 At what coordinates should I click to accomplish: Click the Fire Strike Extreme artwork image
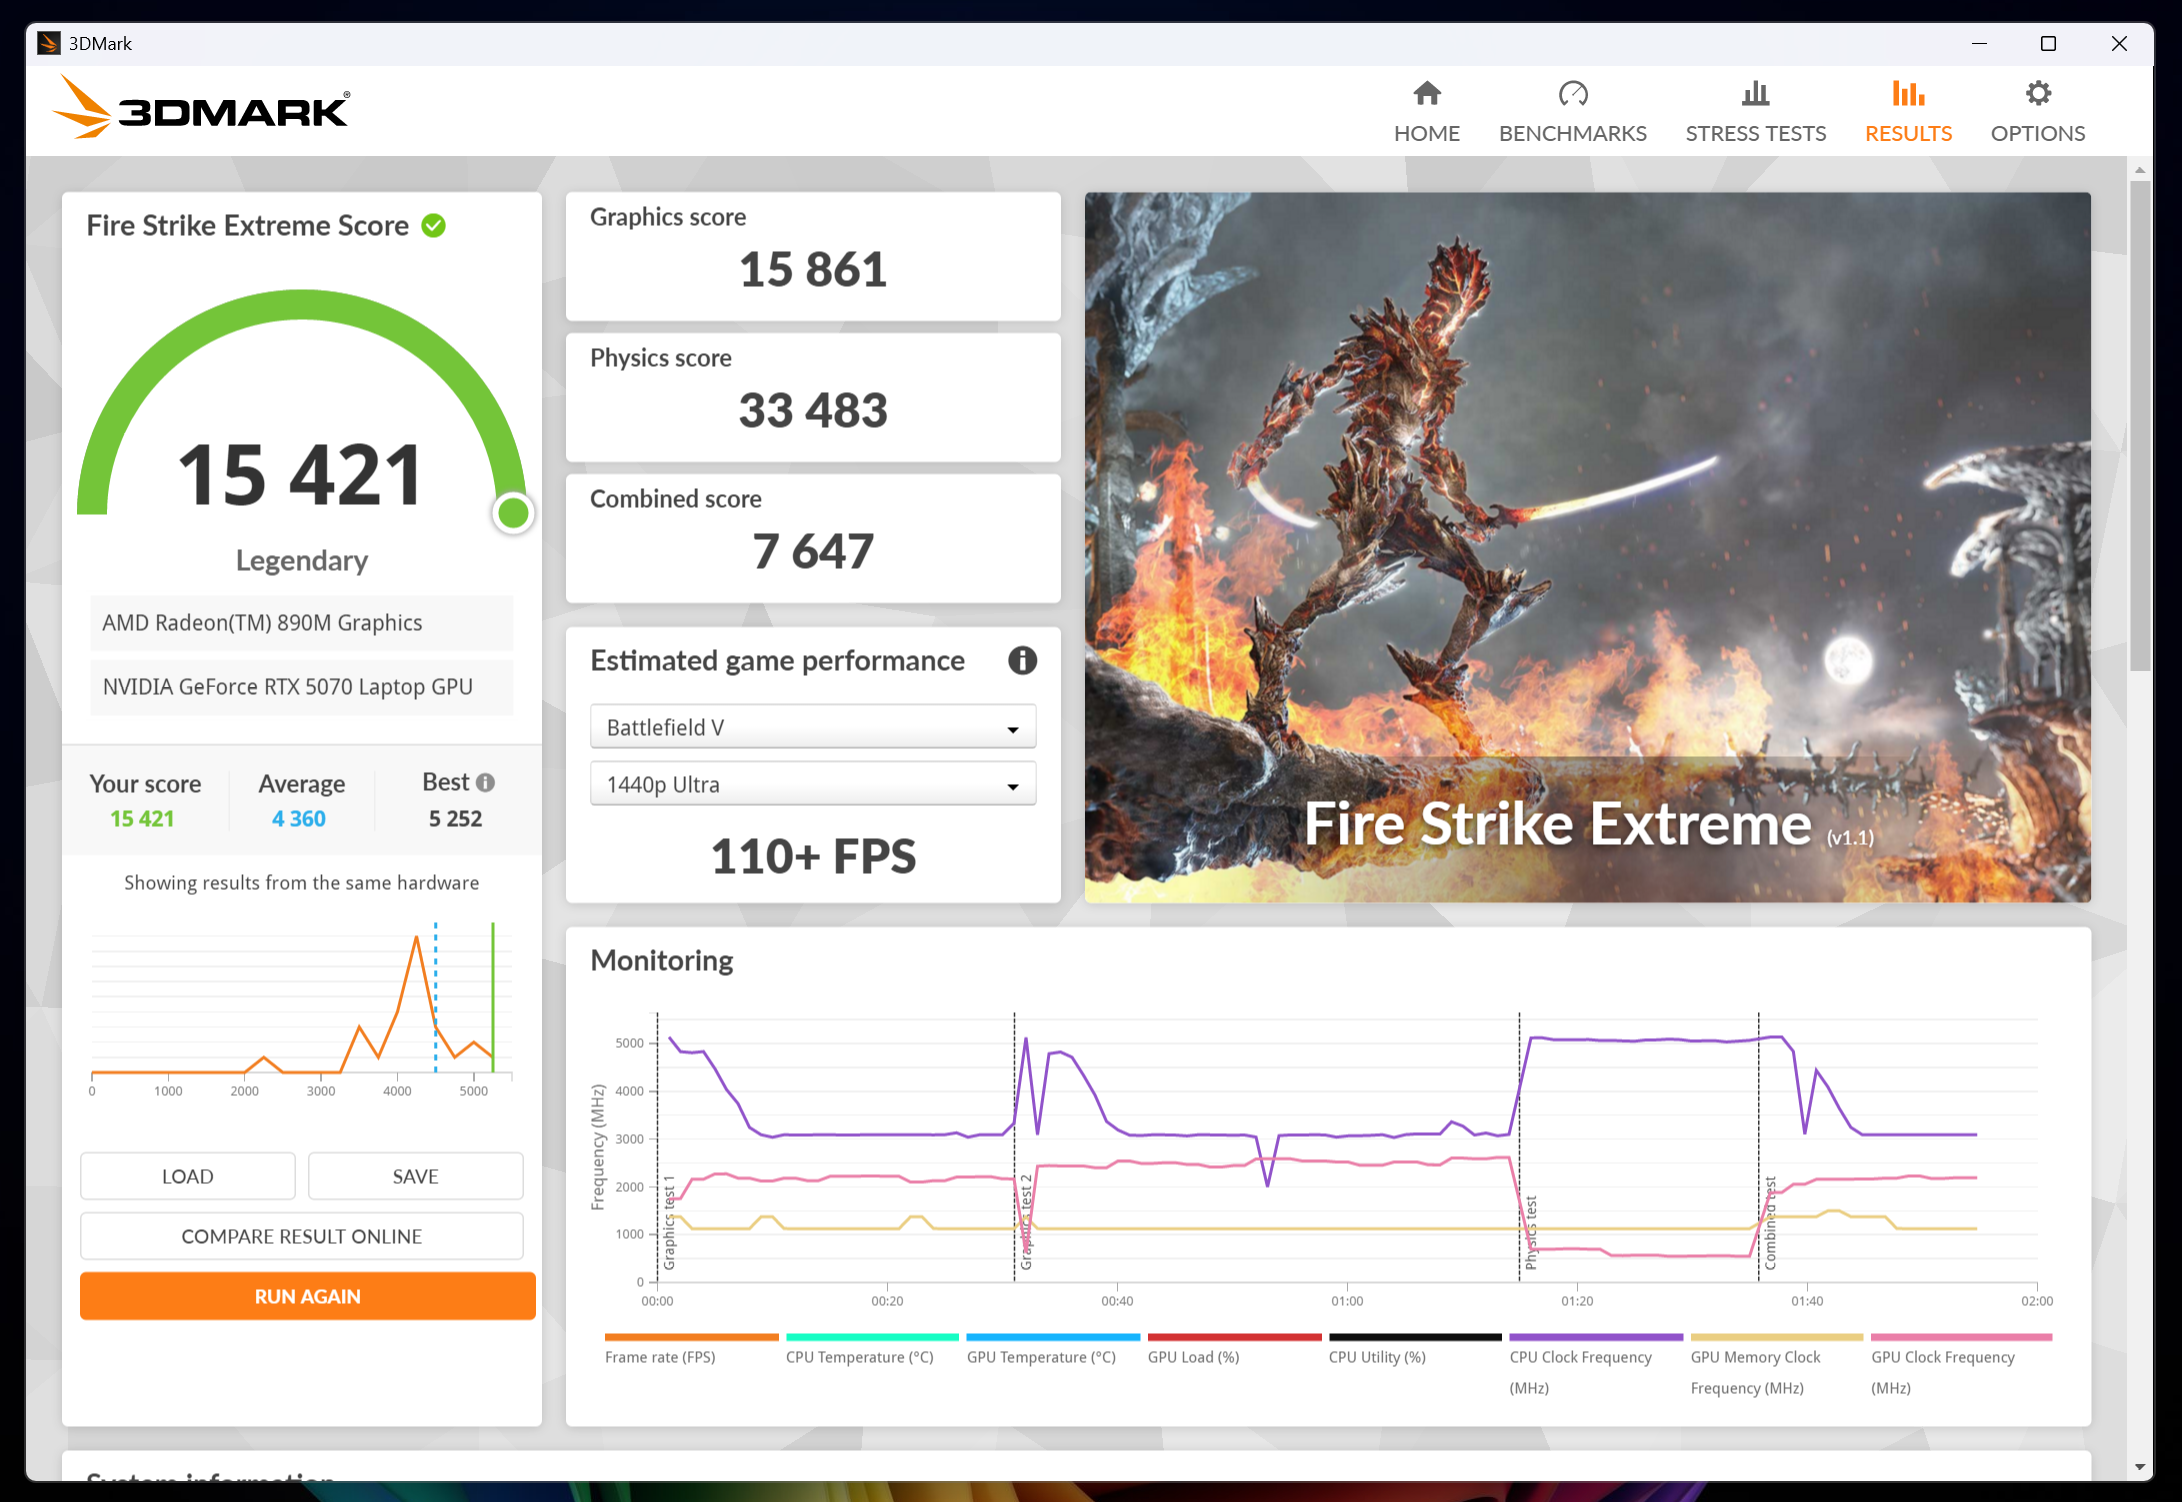[1587, 547]
